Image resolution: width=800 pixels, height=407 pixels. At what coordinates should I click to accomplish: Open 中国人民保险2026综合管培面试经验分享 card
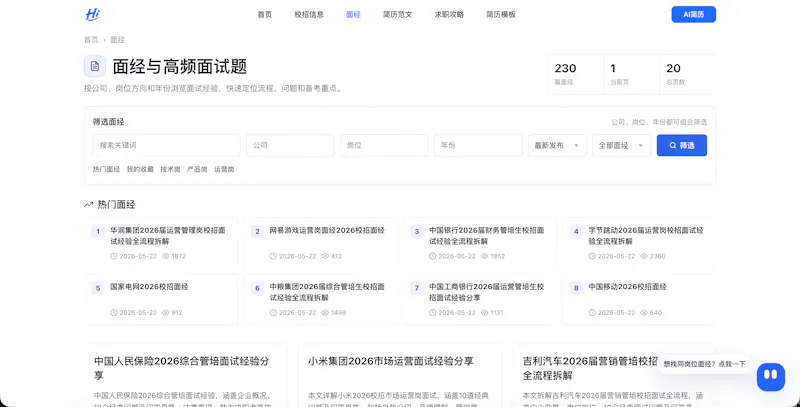(x=186, y=376)
